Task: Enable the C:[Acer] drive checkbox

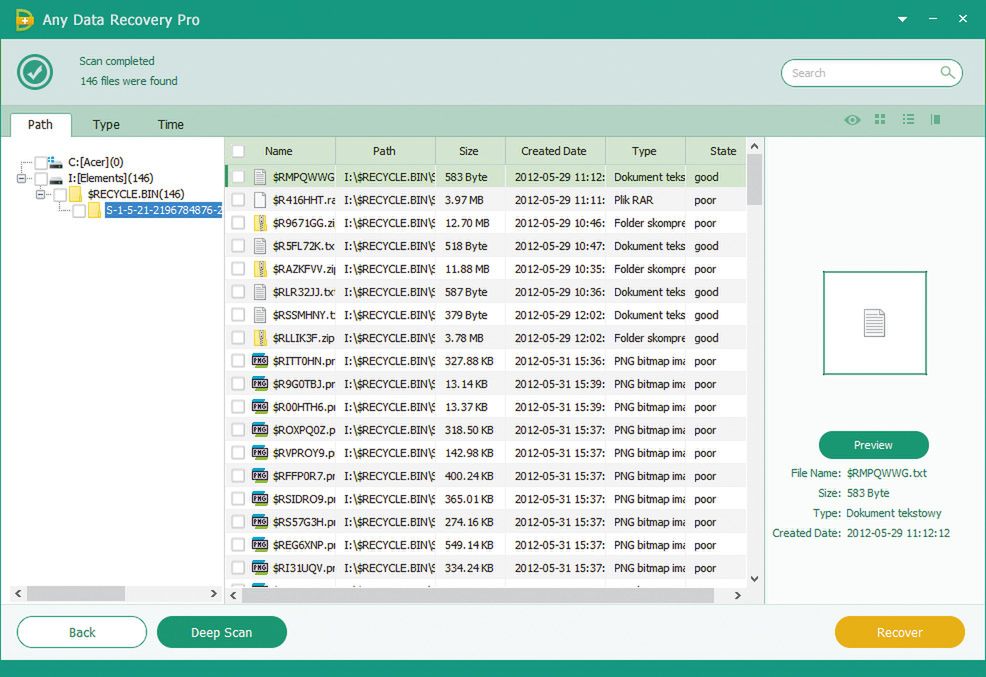Action: tap(40, 162)
